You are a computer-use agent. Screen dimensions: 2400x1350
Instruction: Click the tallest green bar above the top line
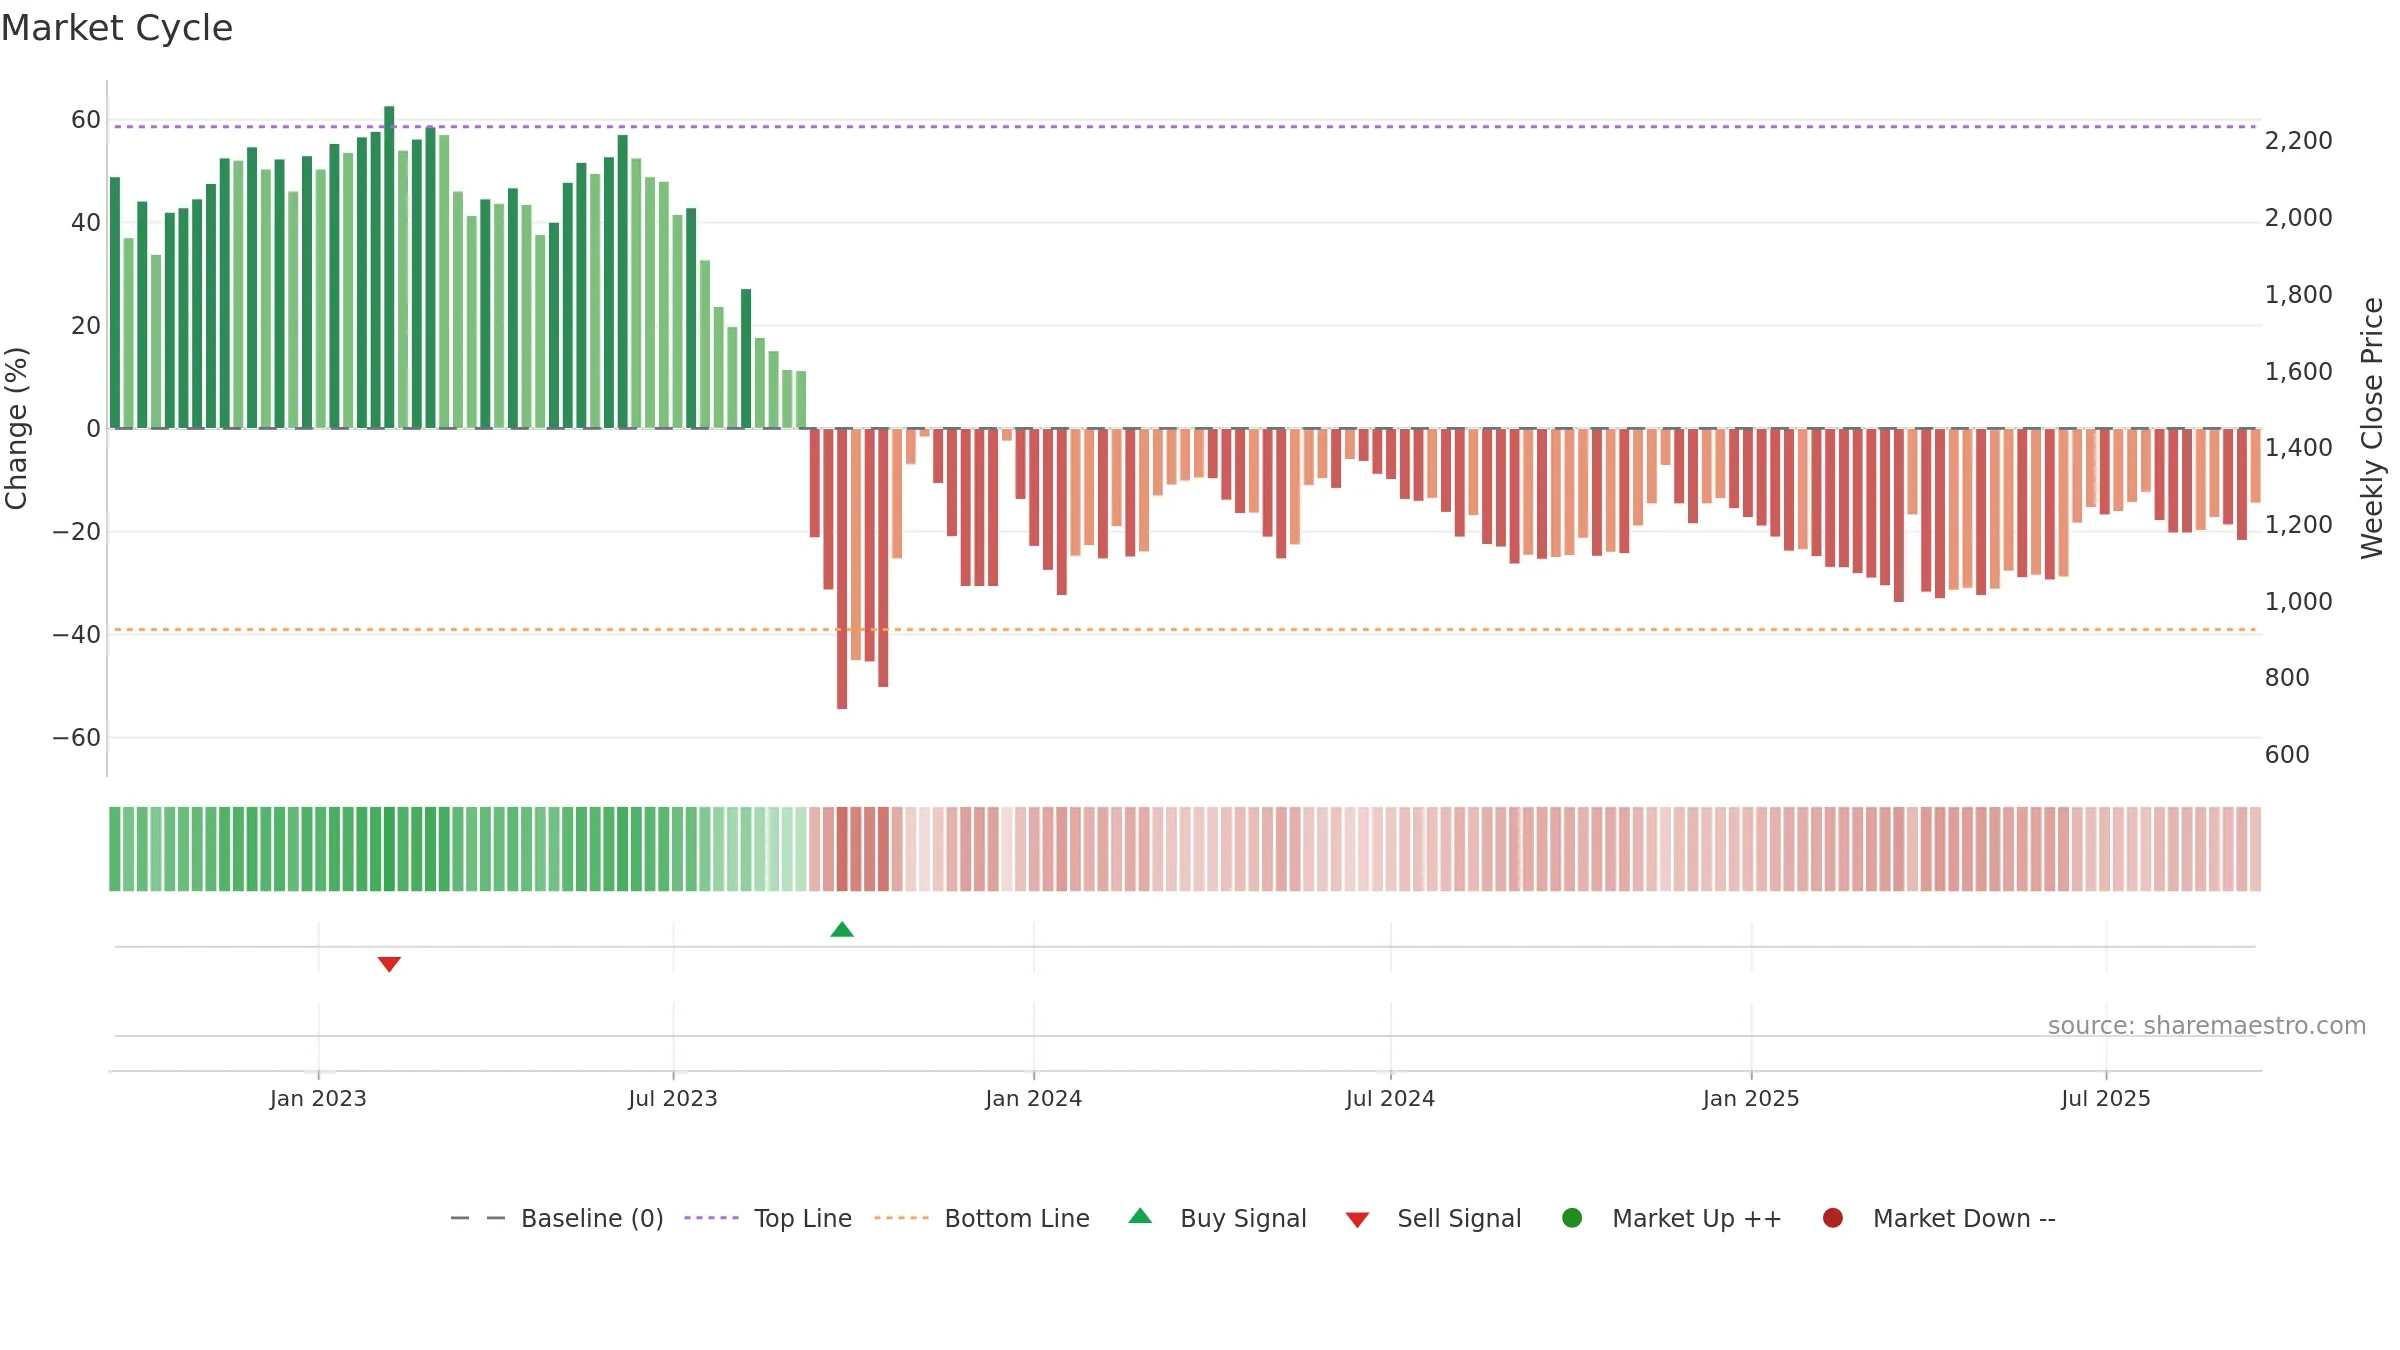tap(389, 267)
